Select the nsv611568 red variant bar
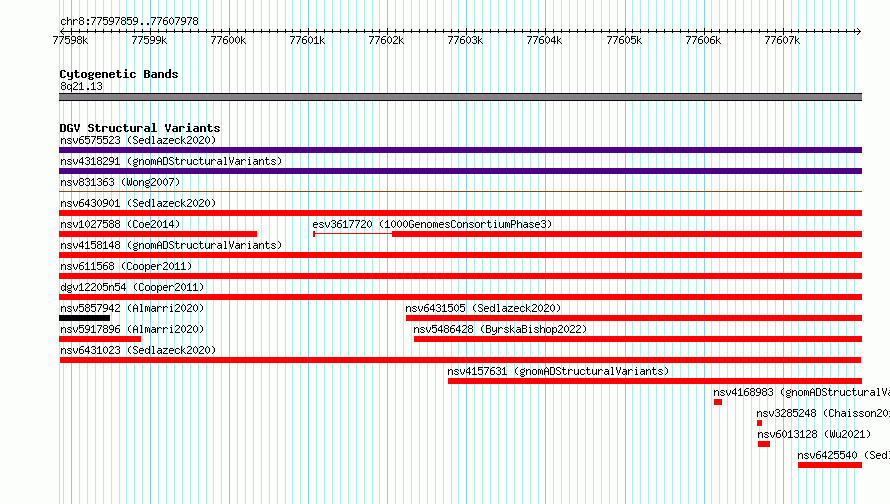 460,276
